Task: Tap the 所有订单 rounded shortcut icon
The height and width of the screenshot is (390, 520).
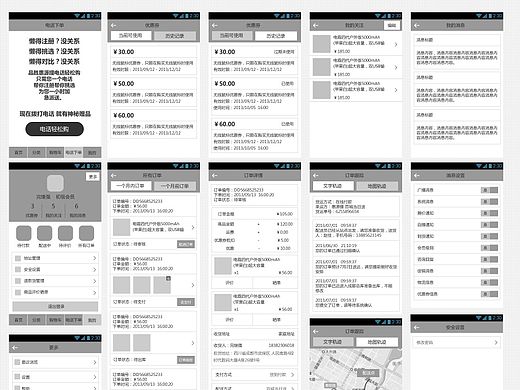Action: click(86, 233)
